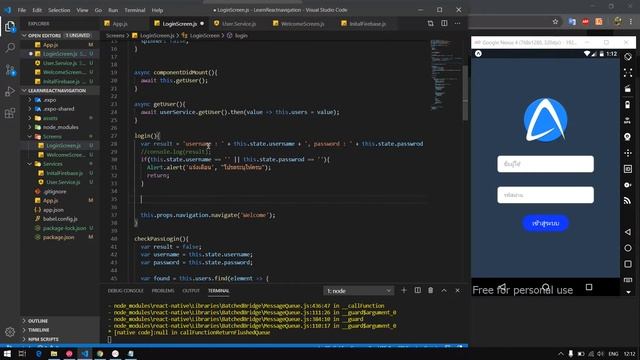Open emulator network RSS-style icon

[x=628, y=200]
